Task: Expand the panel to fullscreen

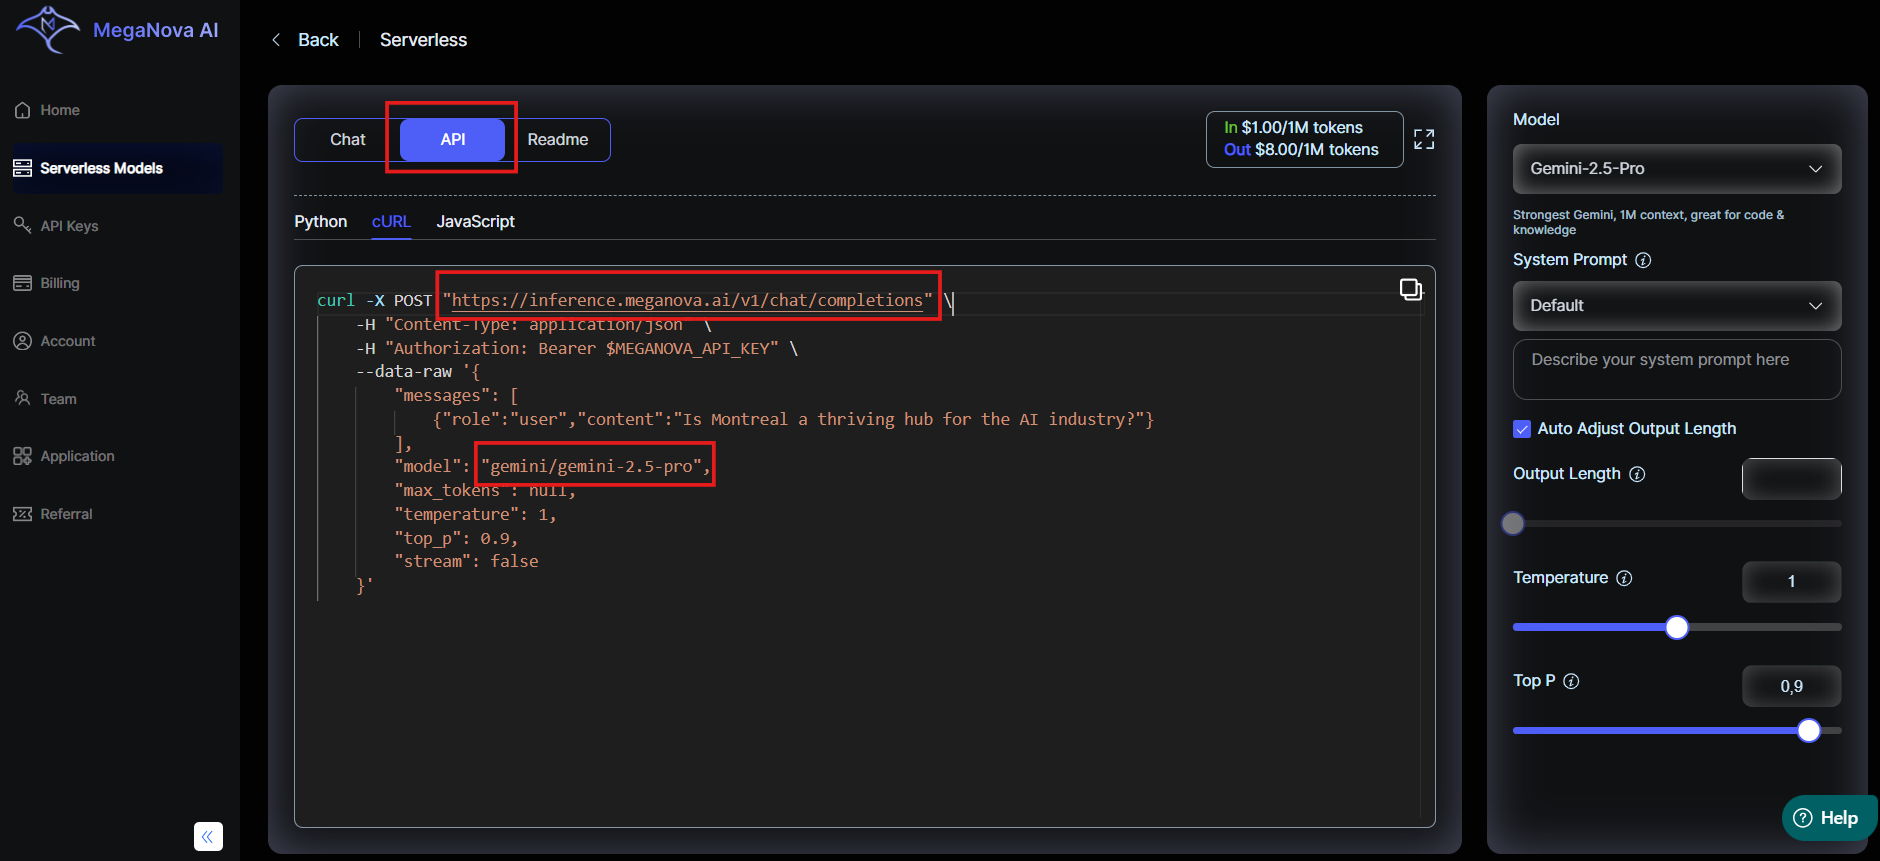Action: click(x=1424, y=139)
